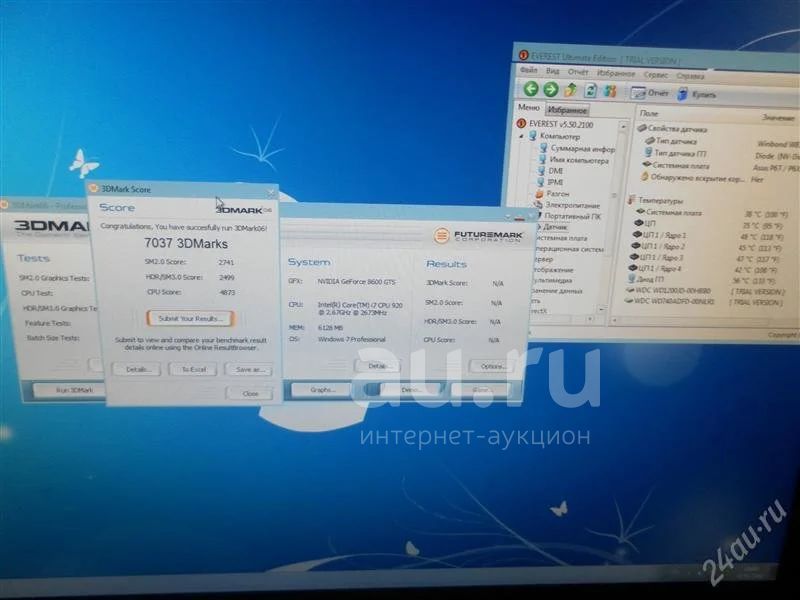Click the Поле column header
The height and width of the screenshot is (600, 800).
pyautogui.click(x=649, y=113)
